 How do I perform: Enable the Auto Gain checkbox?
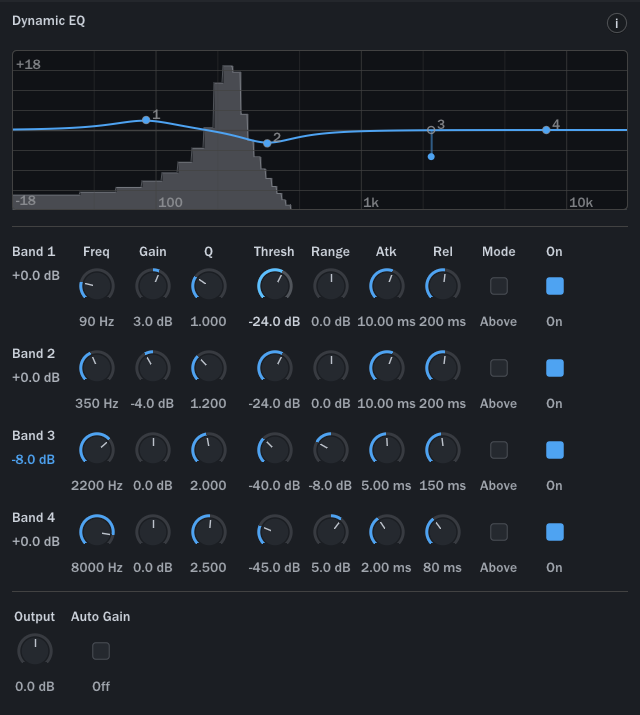tap(101, 651)
